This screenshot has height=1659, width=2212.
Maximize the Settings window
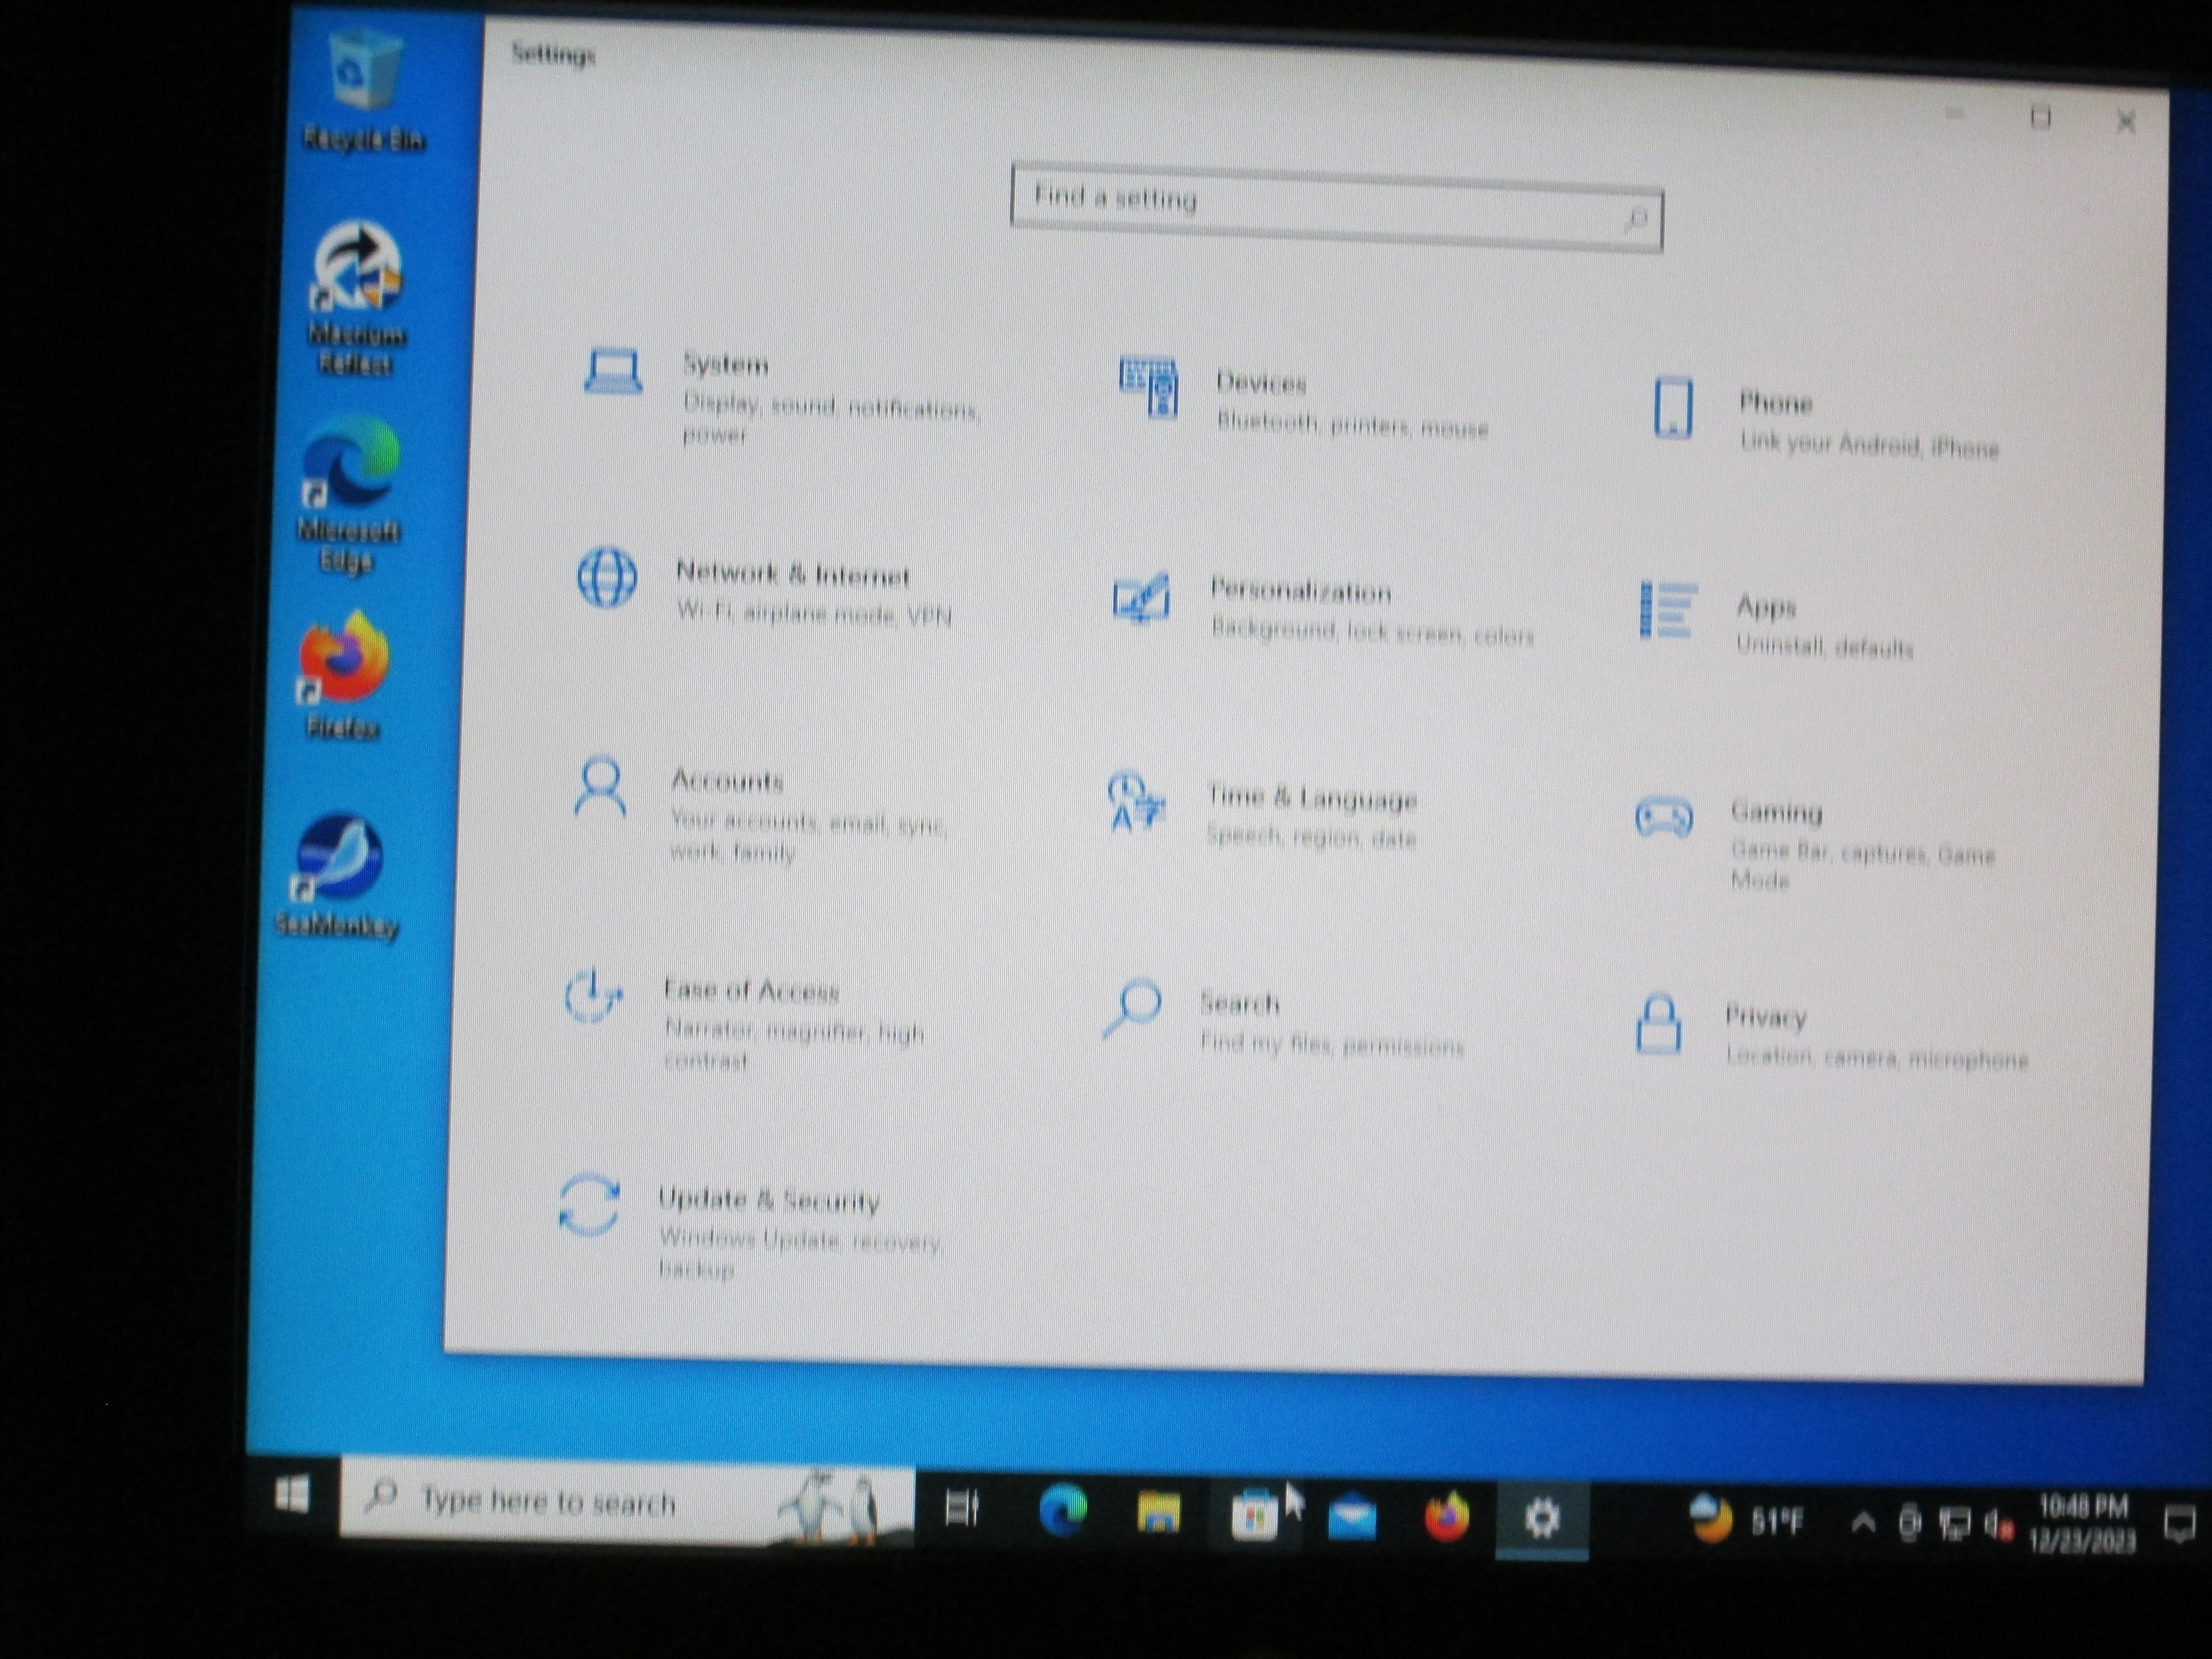click(2041, 118)
